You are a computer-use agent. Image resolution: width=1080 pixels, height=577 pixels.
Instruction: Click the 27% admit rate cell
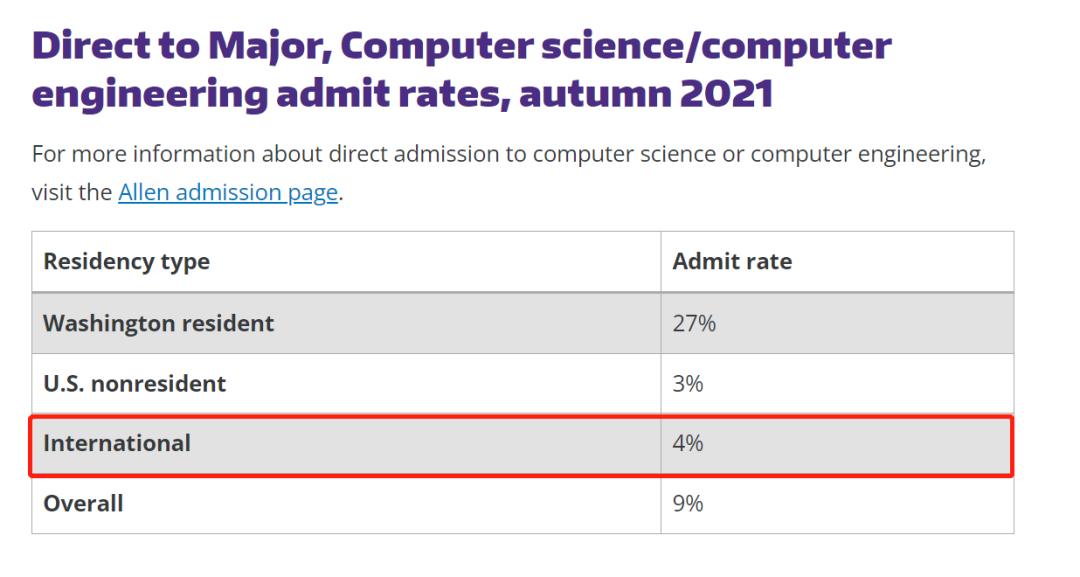[694, 323]
